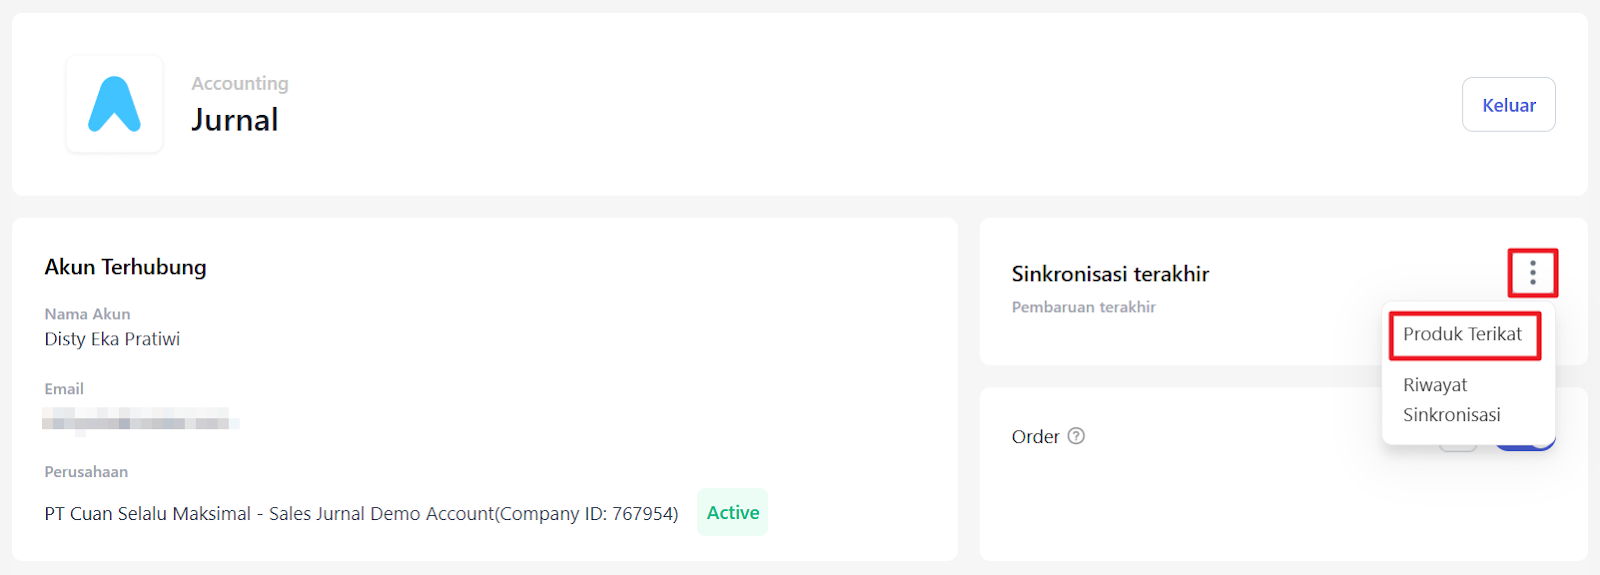This screenshot has width=1600, height=575.
Task: Click the Sinkronisasi terakhir heading
Action: click(1110, 274)
